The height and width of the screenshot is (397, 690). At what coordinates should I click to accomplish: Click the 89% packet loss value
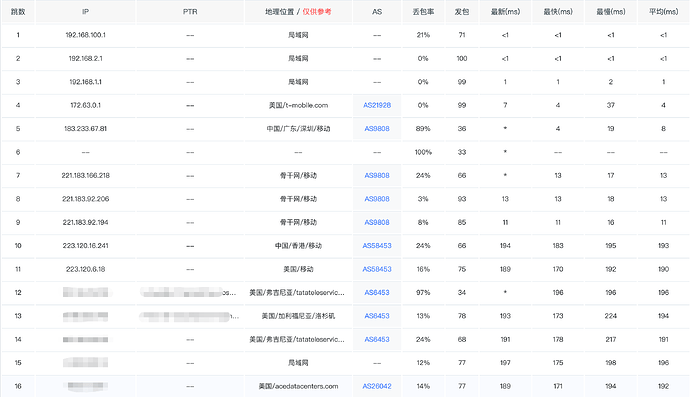[423, 129]
